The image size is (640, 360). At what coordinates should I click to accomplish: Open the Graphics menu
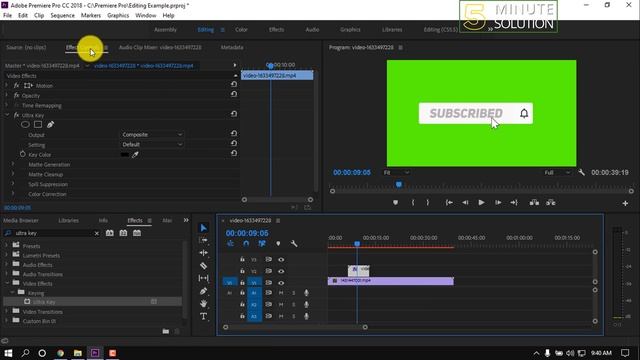click(118, 16)
